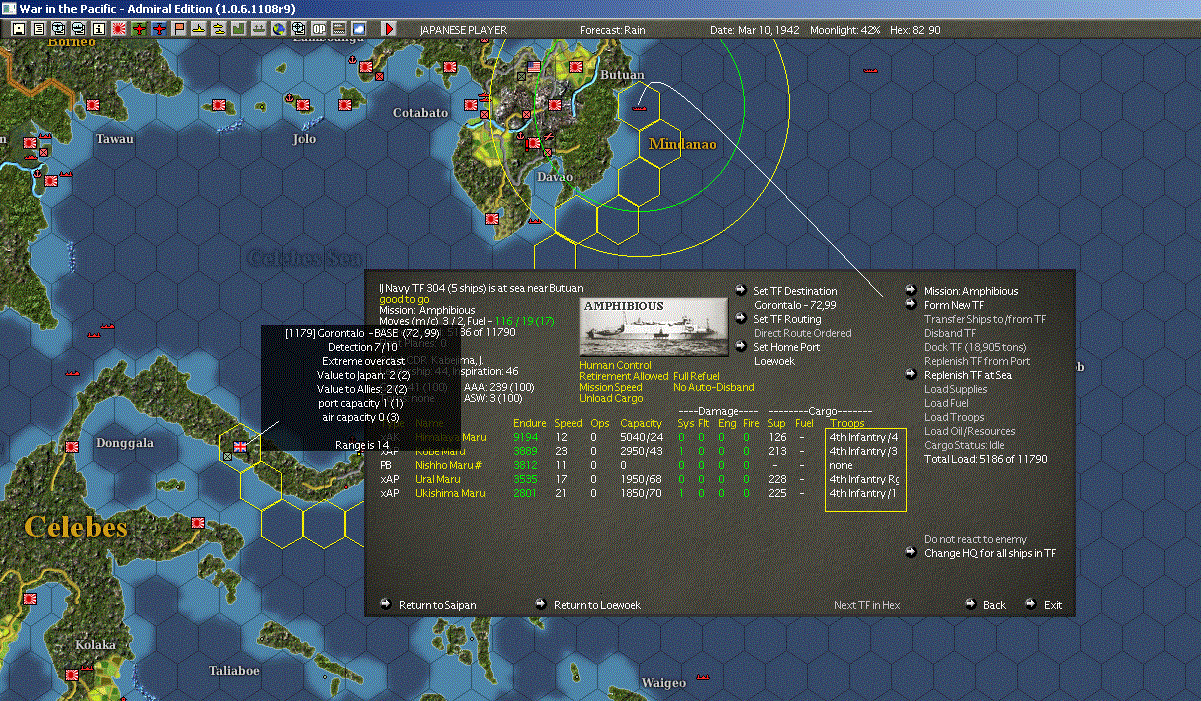Viewport: 1201px width, 701px height.
Task: Click the Troops column header
Action: click(848, 424)
